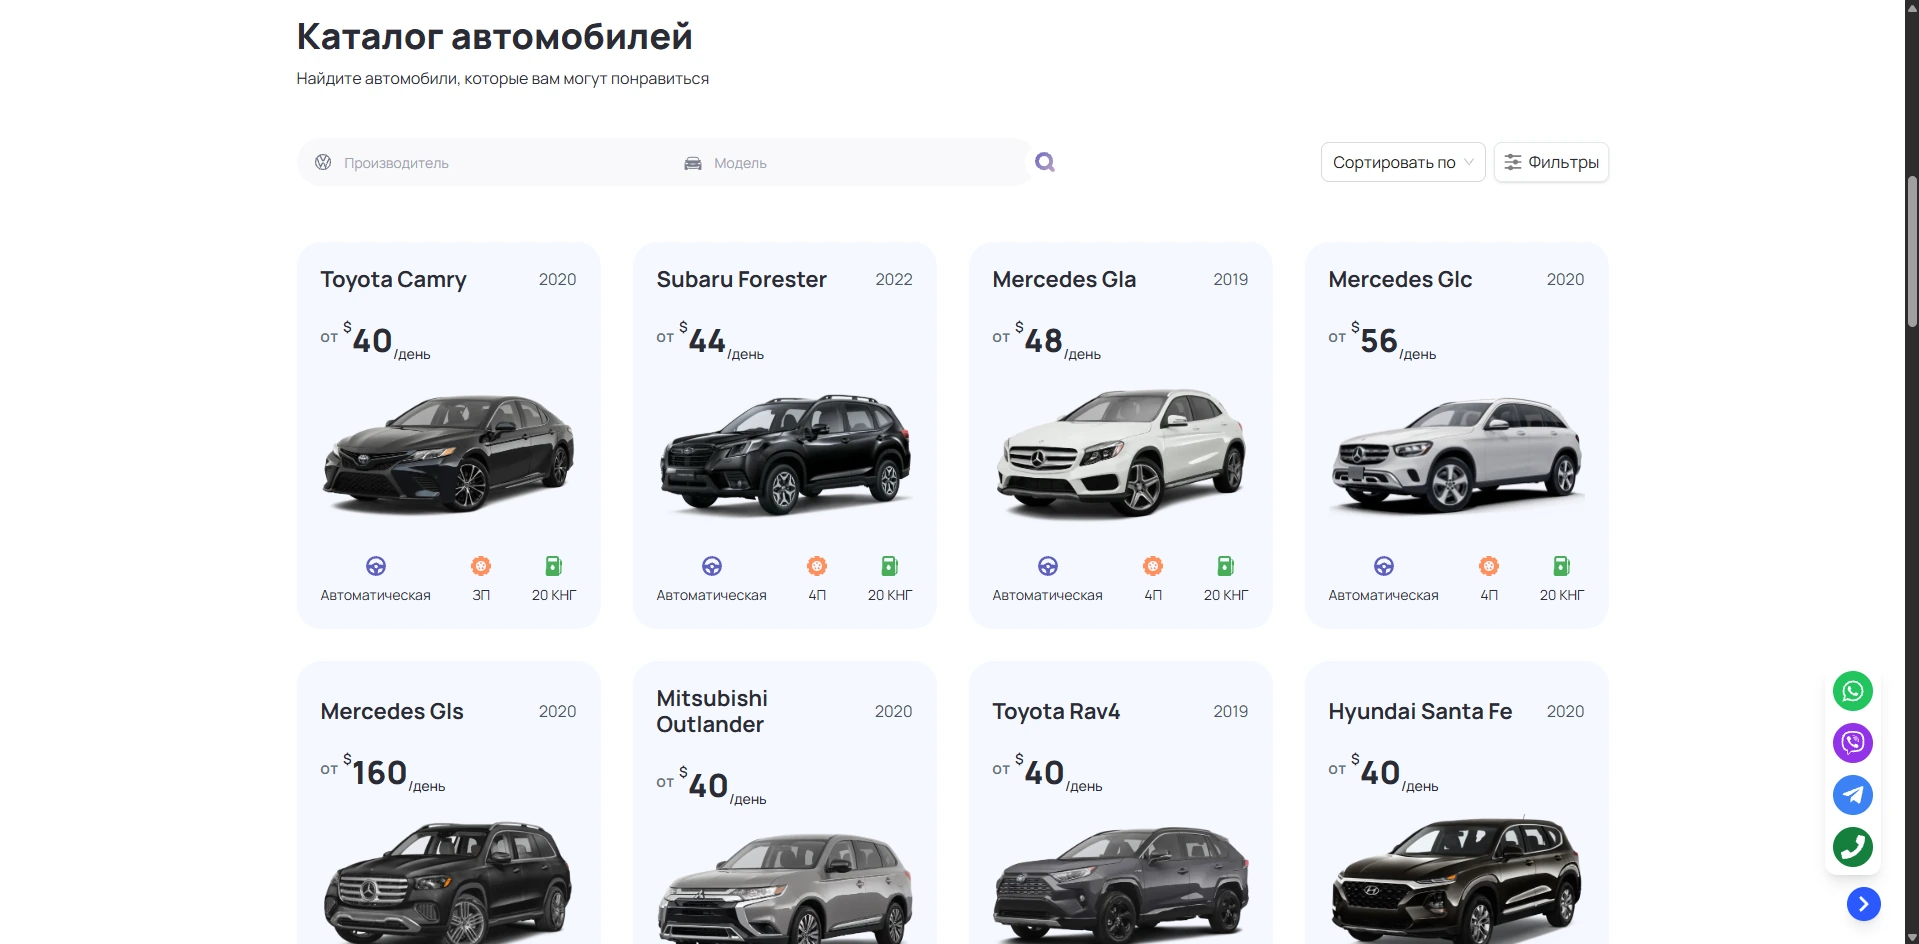Click the Toyota Rav4 car photo
The width and height of the screenshot is (1919, 944).
pos(1121,884)
